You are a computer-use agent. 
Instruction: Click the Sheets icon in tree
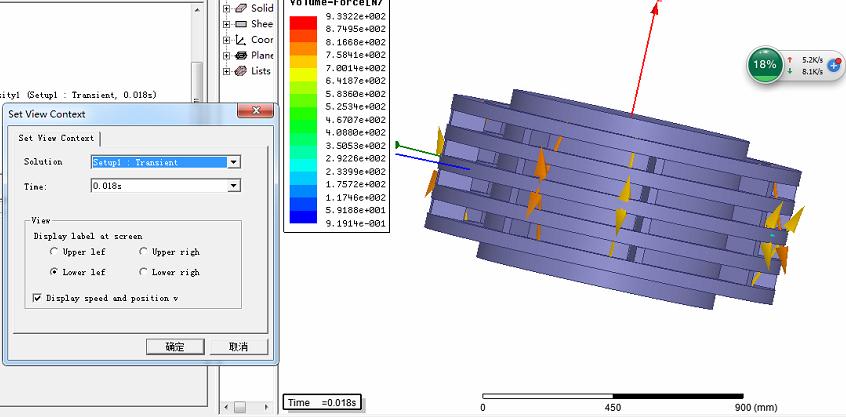click(x=241, y=24)
